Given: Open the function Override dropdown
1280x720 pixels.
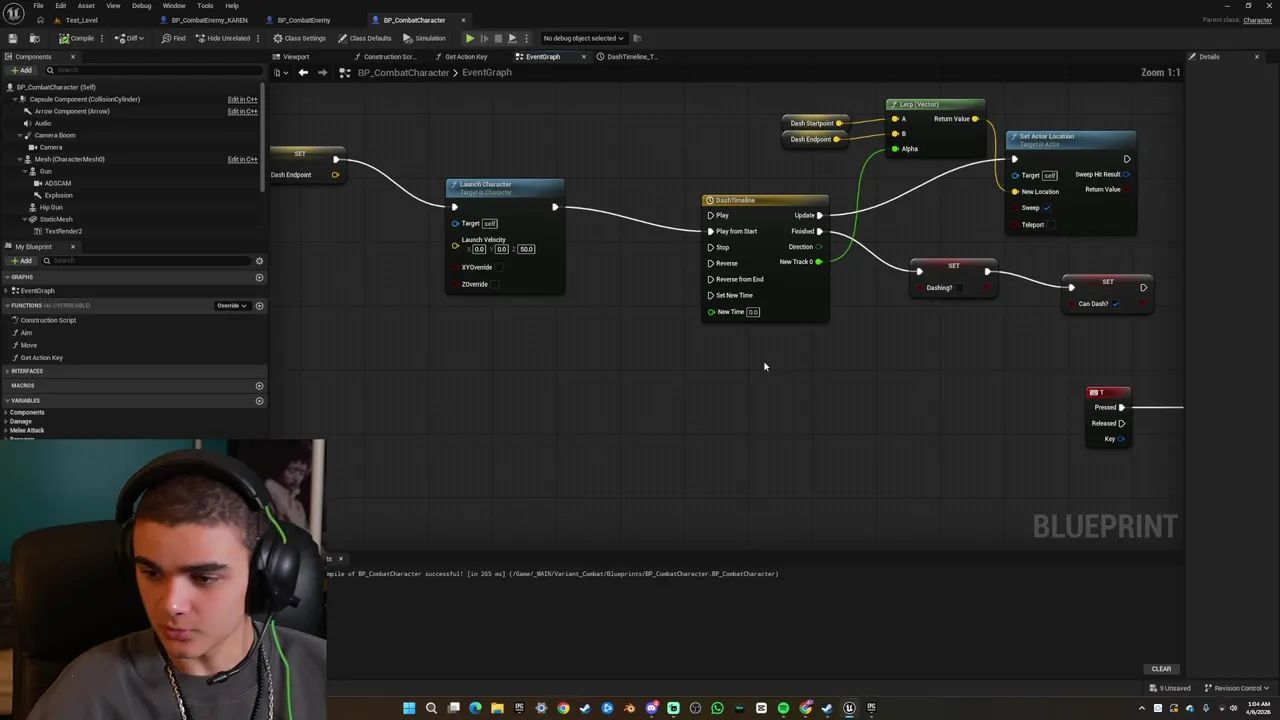Looking at the screenshot, I should [231, 305].
